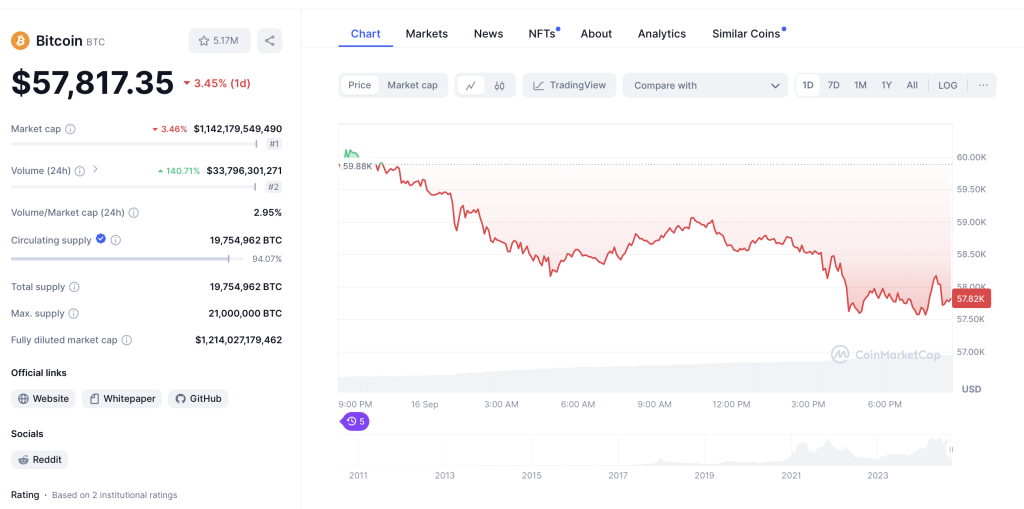Click the purple events history badge

coord(355,421)
